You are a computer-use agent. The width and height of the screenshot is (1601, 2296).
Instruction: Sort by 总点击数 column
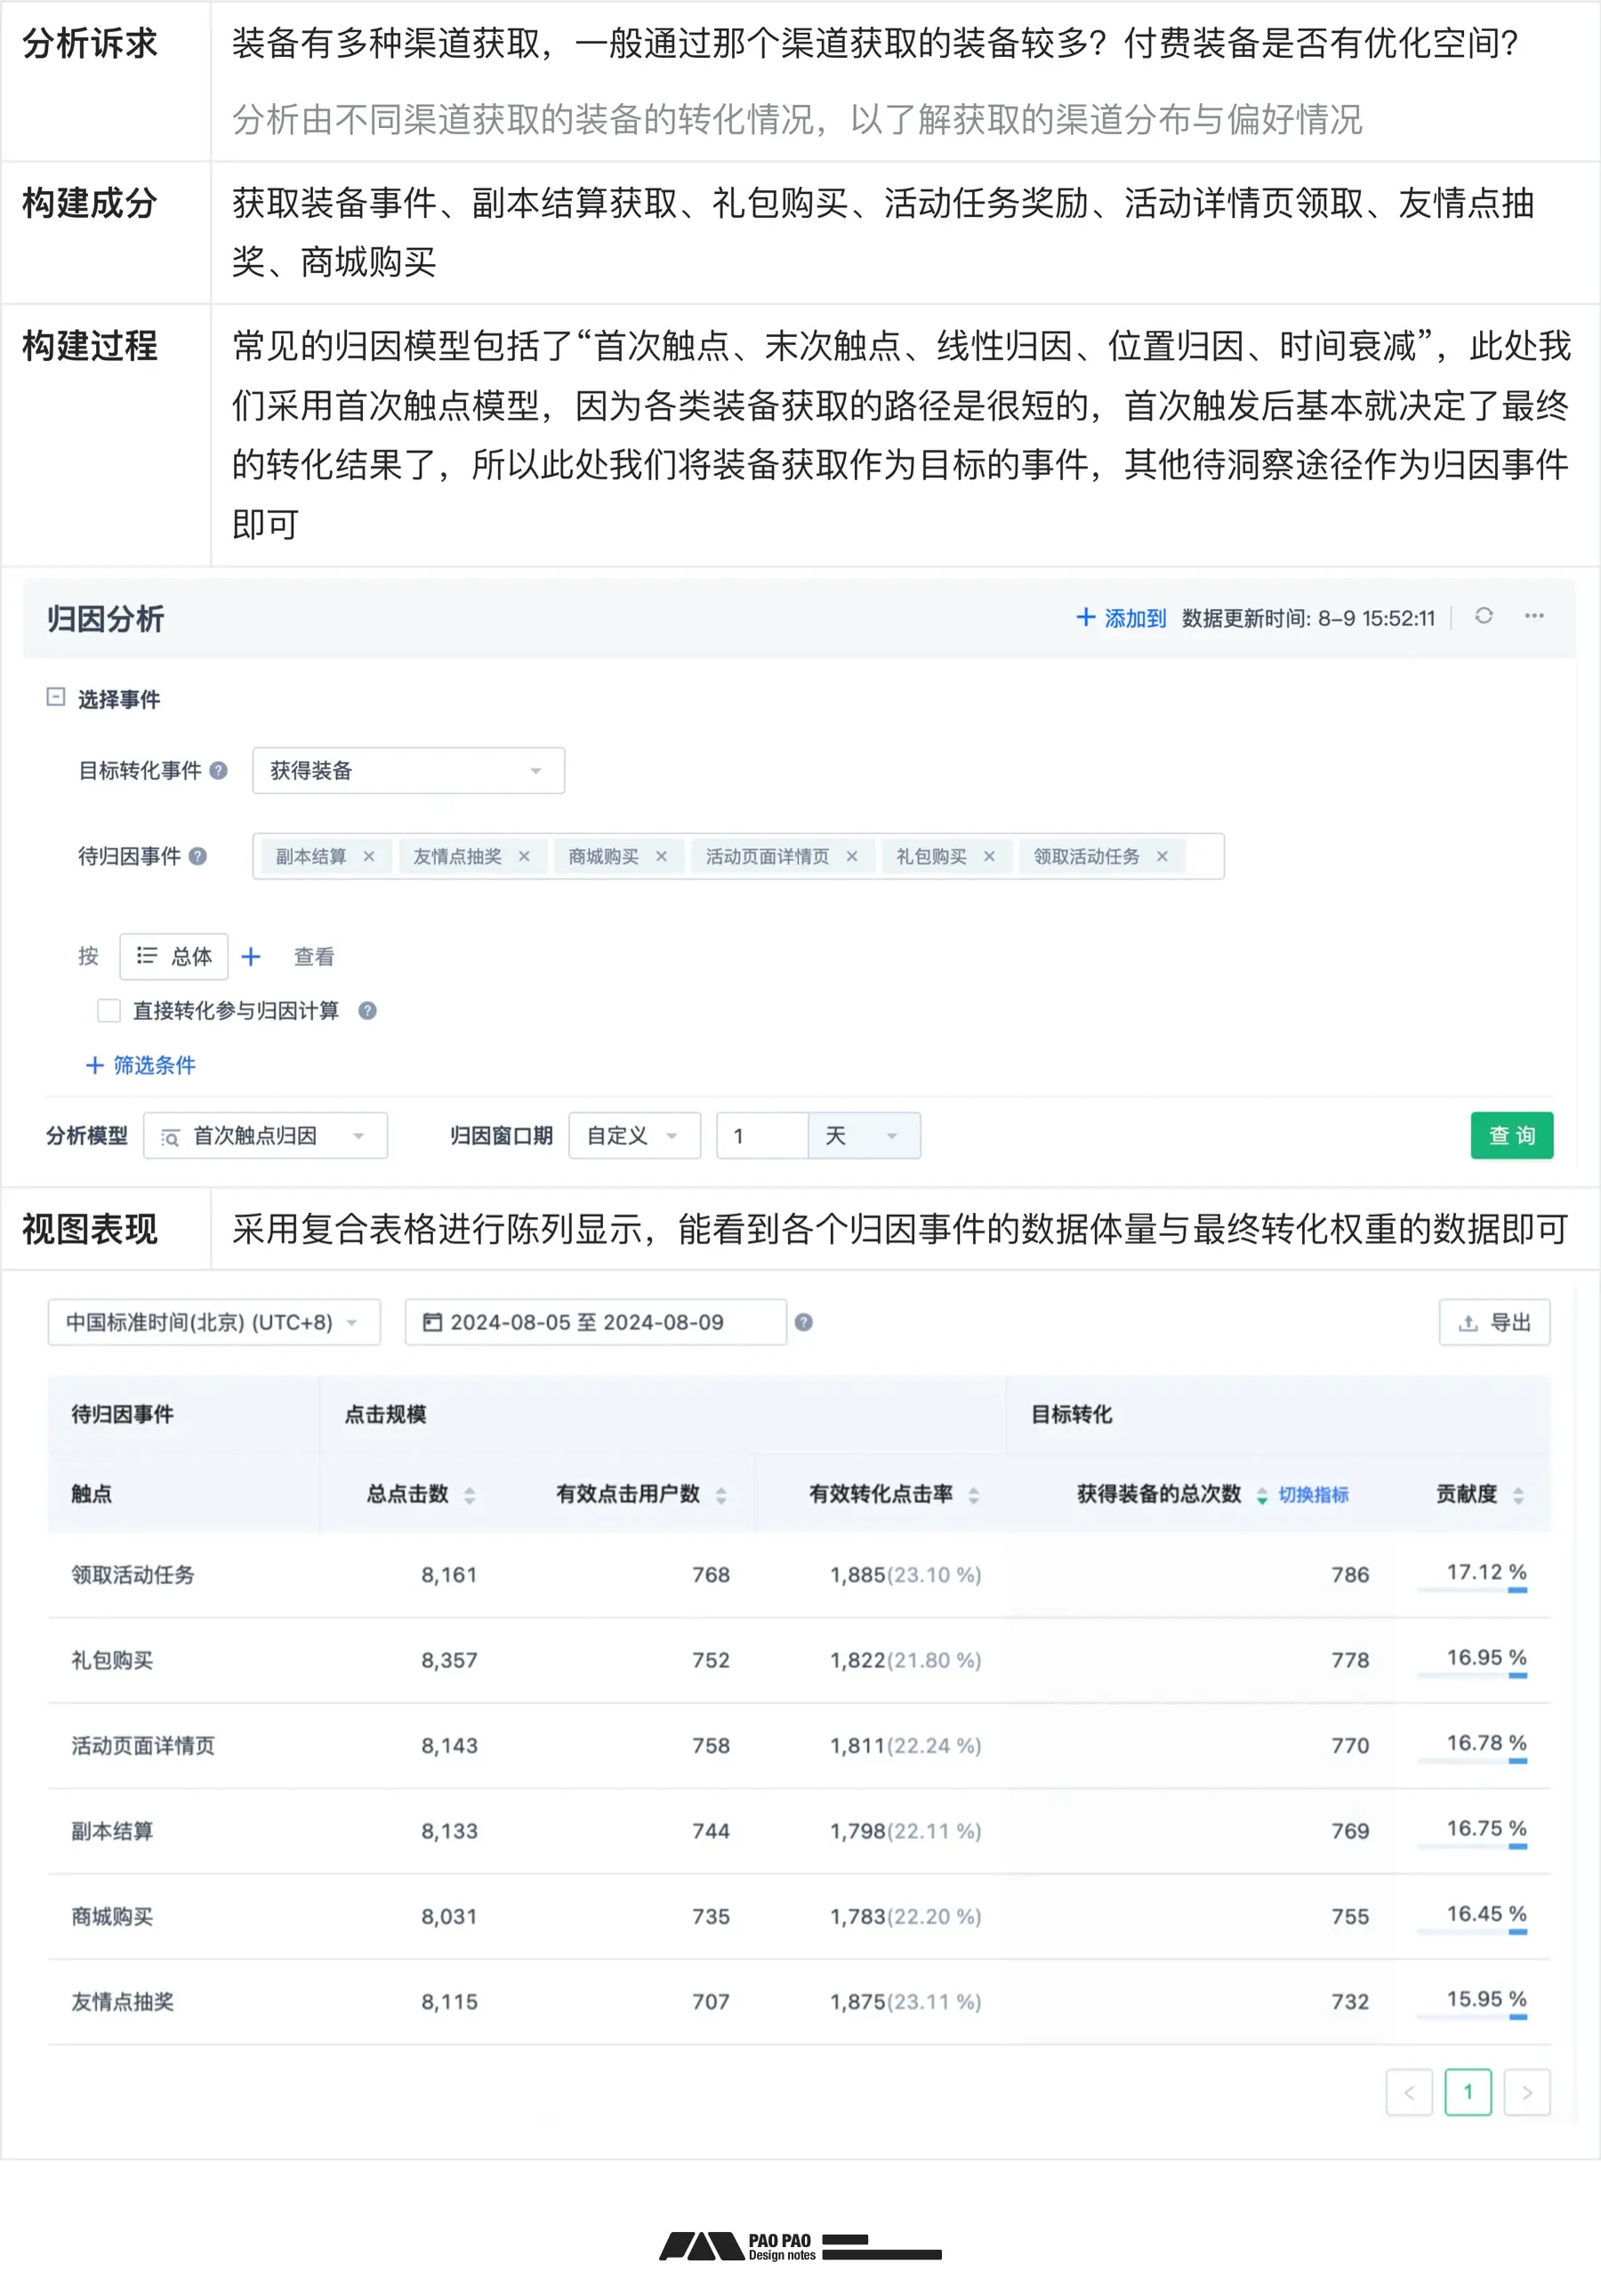click(469, 1495)
